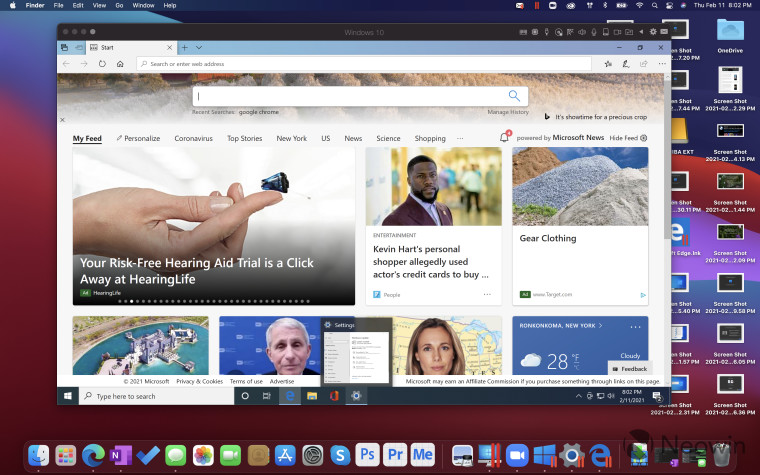Open Windows Action Center notification icon

[657, 396]
